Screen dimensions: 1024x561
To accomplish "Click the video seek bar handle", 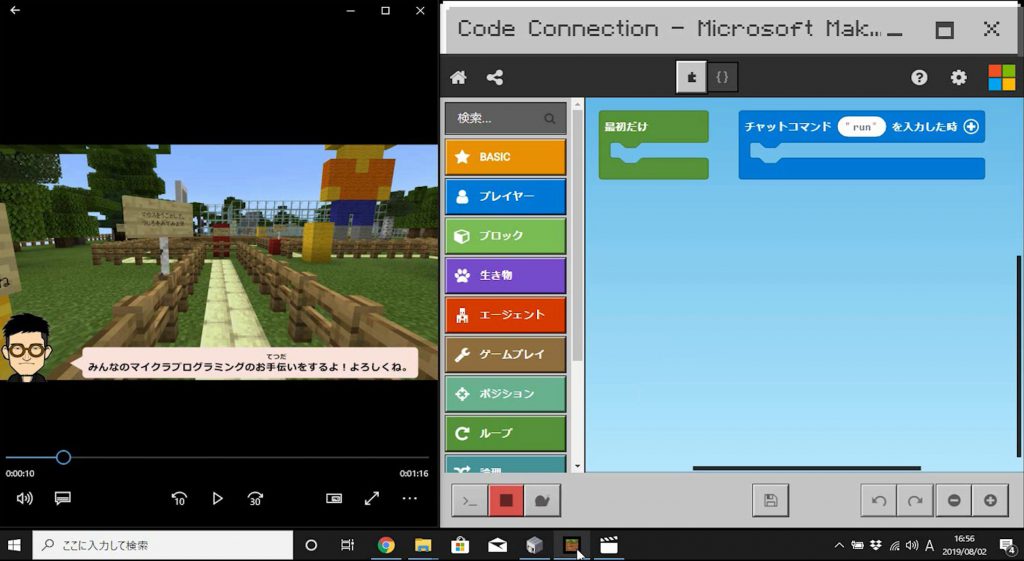I will tap(63, 457).
